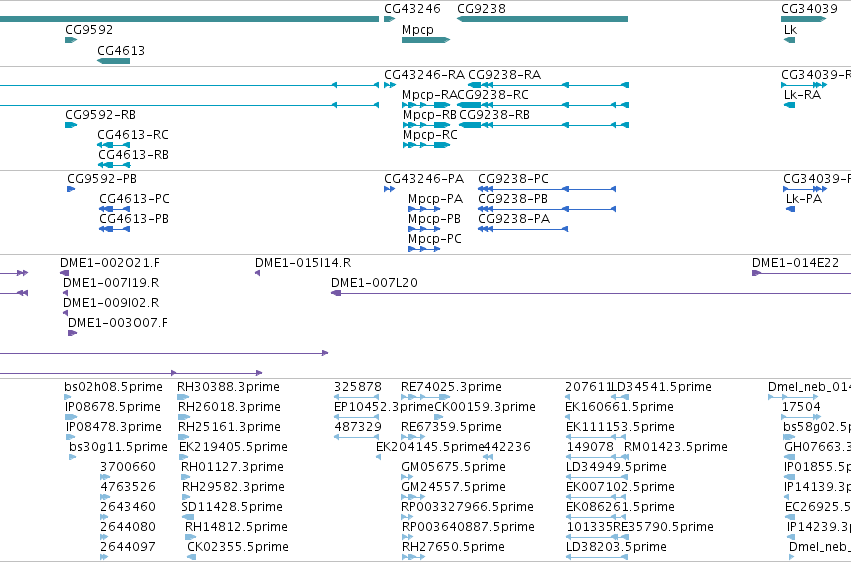851x562 pixels.
Task: Click the Mpcp-RA transcript label
Action: 429,95
